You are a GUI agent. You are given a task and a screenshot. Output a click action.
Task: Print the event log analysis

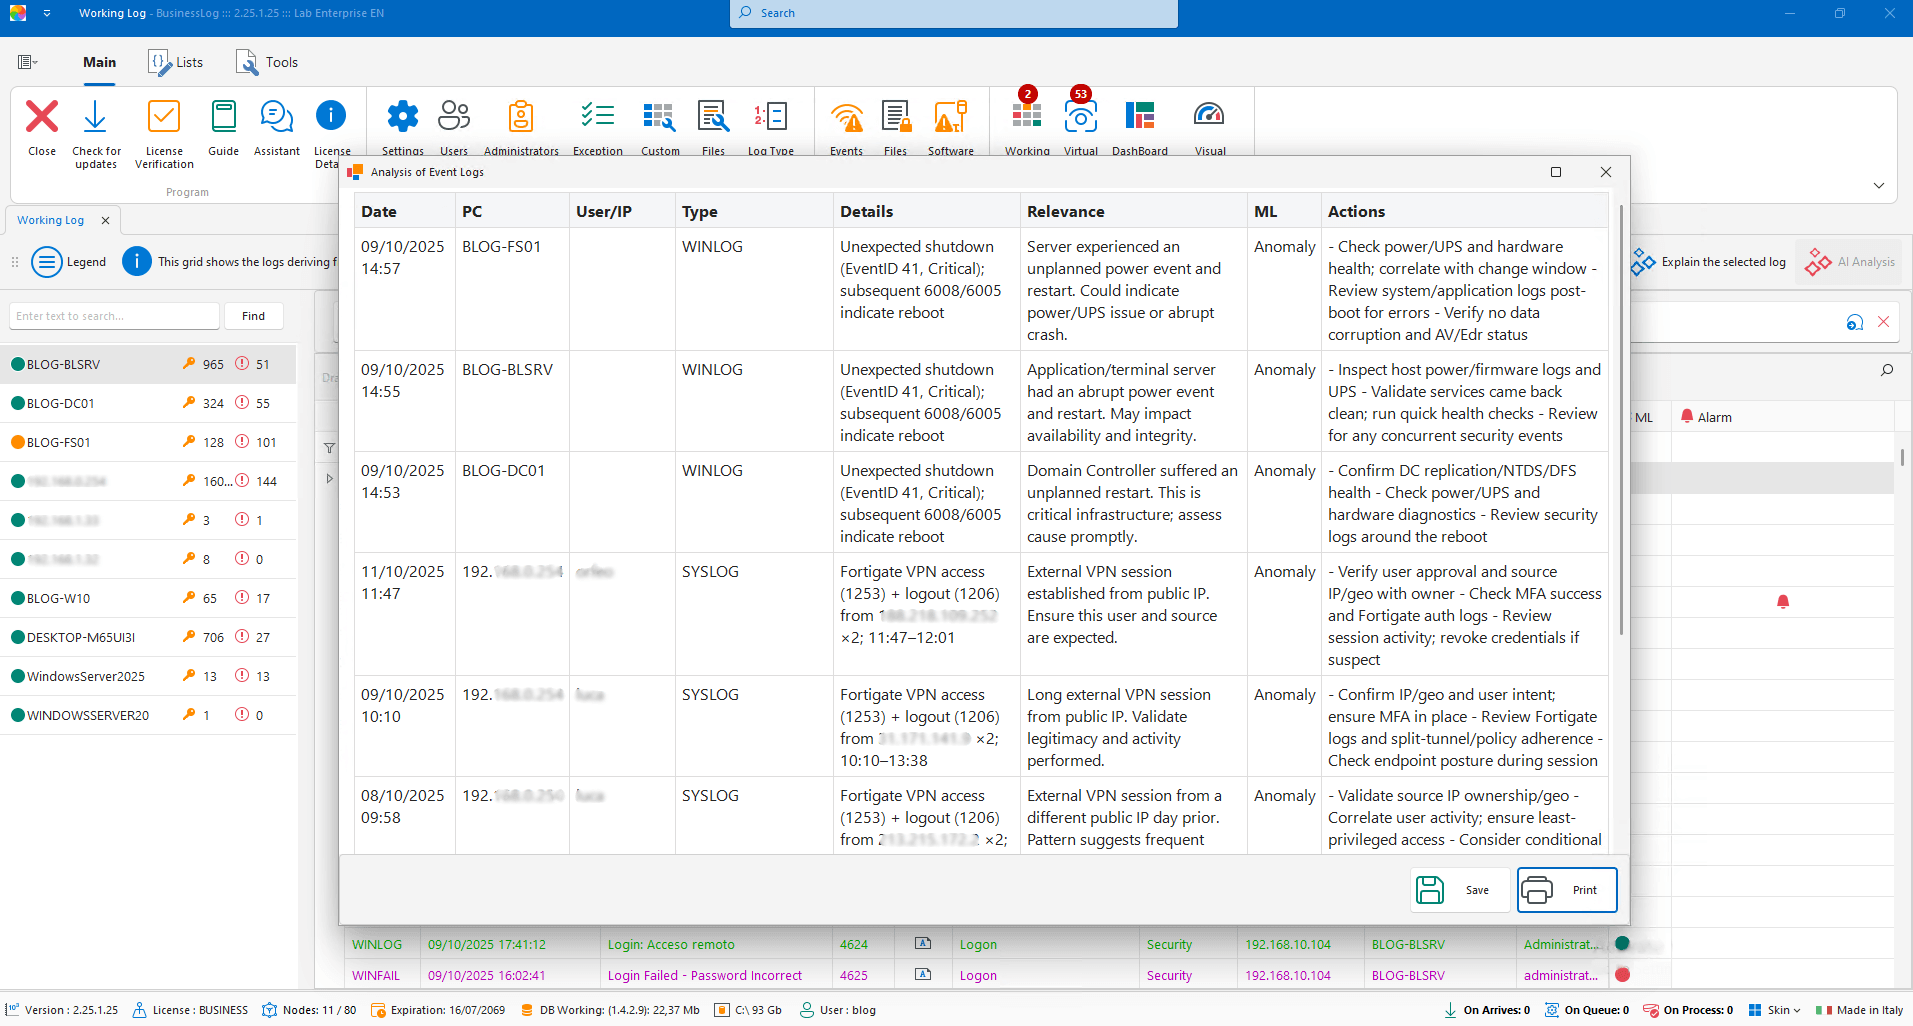(x=1566, y=890)
